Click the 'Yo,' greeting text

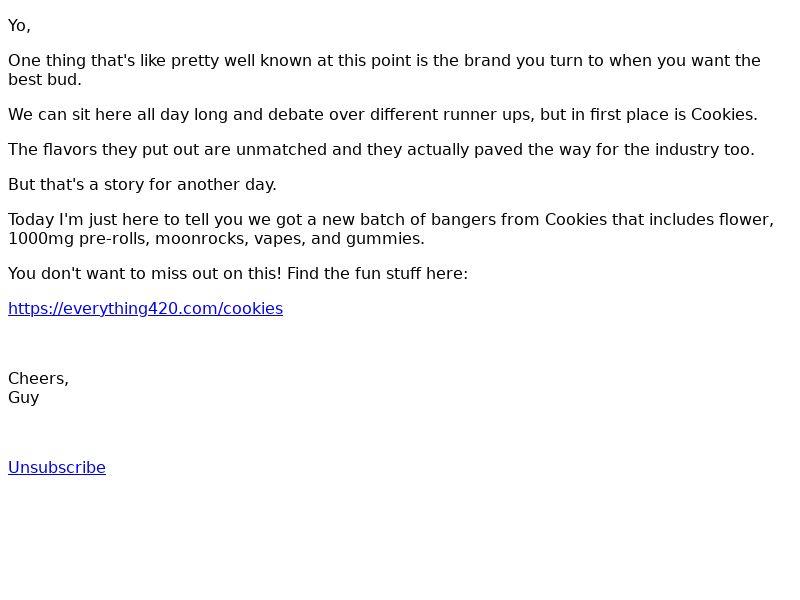point(19,26)
